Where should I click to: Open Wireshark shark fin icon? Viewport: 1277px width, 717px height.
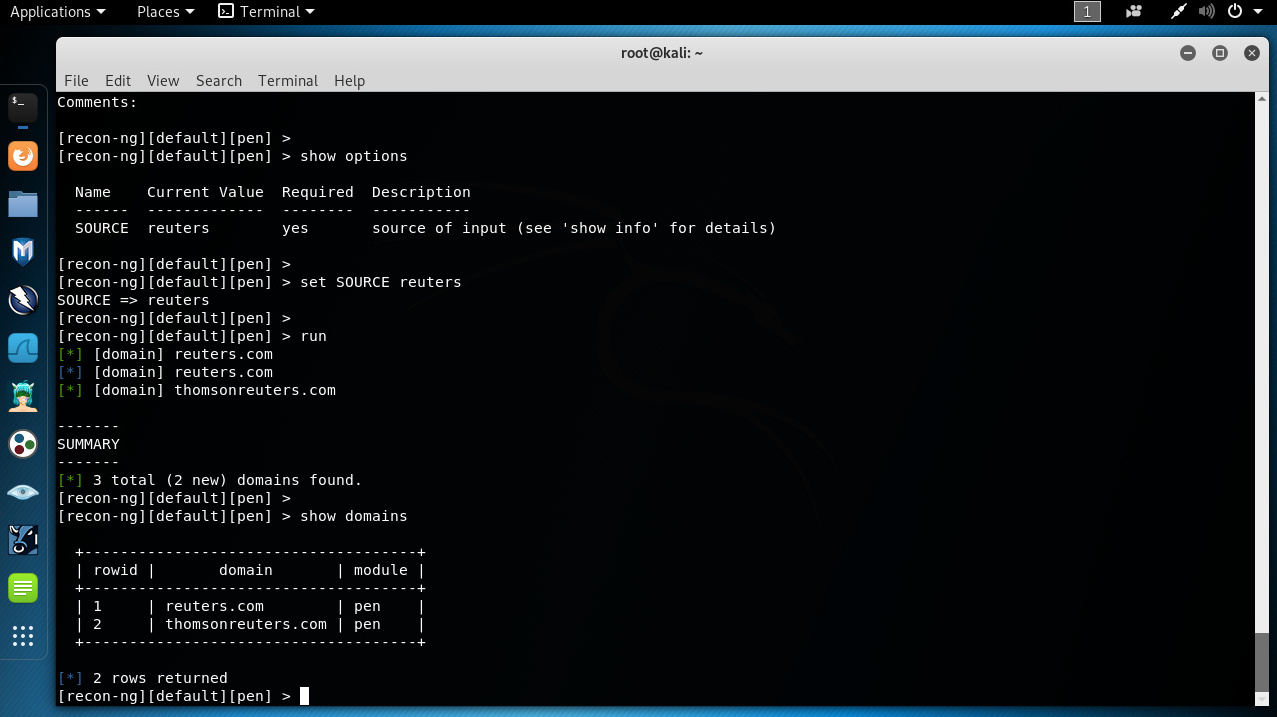click(22, 348)
